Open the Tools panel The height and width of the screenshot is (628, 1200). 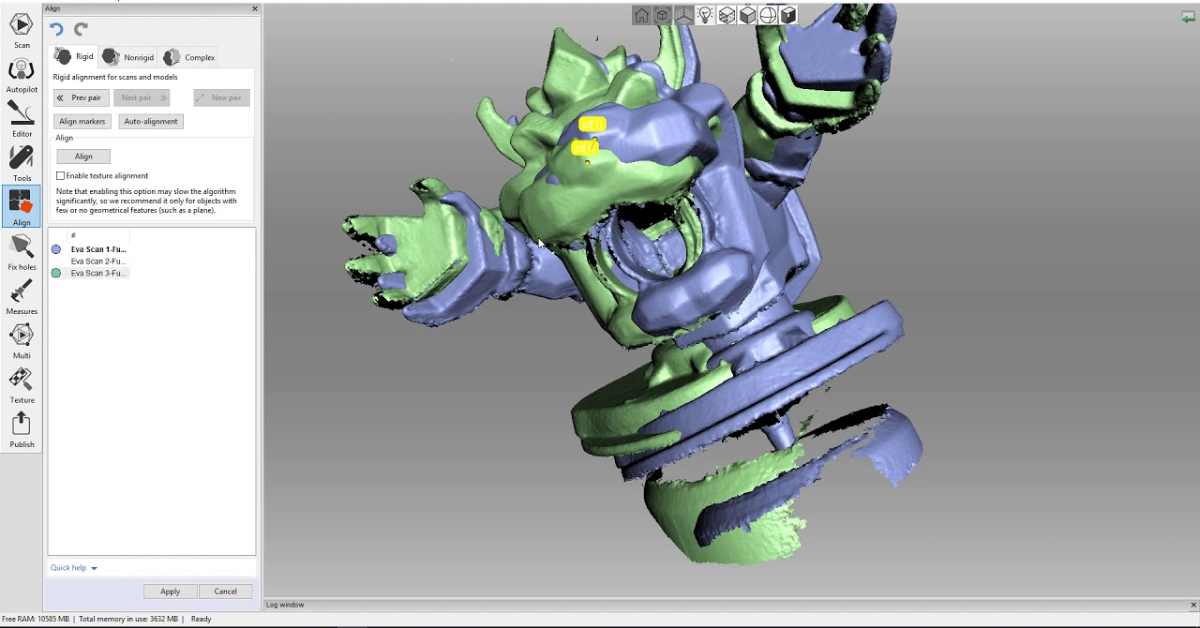click(x=21, y=158)
